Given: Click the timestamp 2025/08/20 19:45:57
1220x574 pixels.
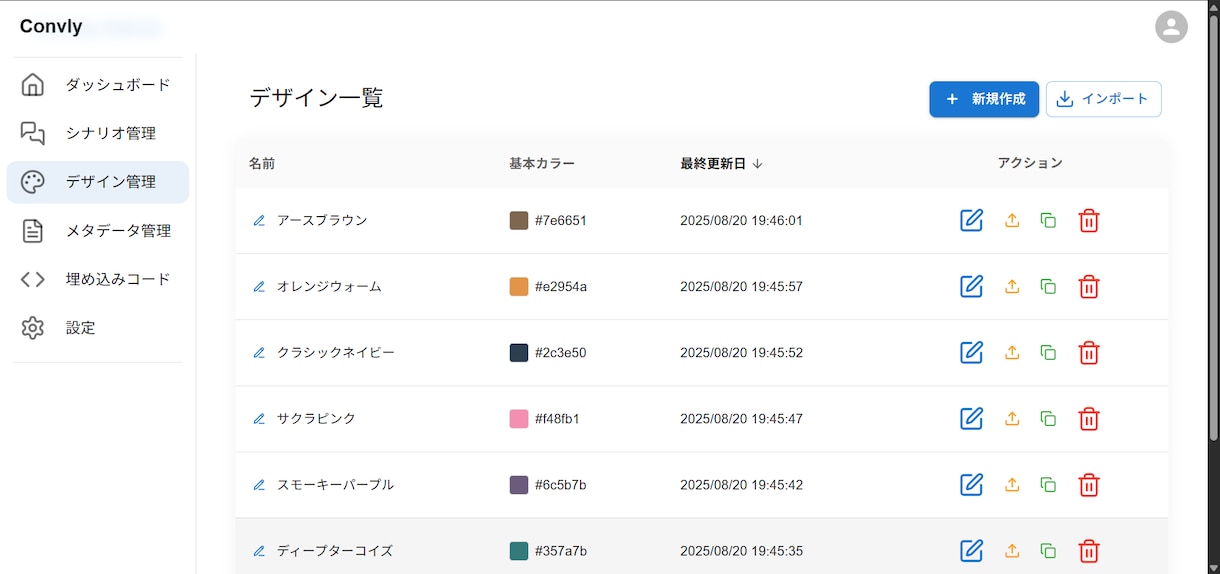Looking at the screenshot, I should [x=741, y=286].
